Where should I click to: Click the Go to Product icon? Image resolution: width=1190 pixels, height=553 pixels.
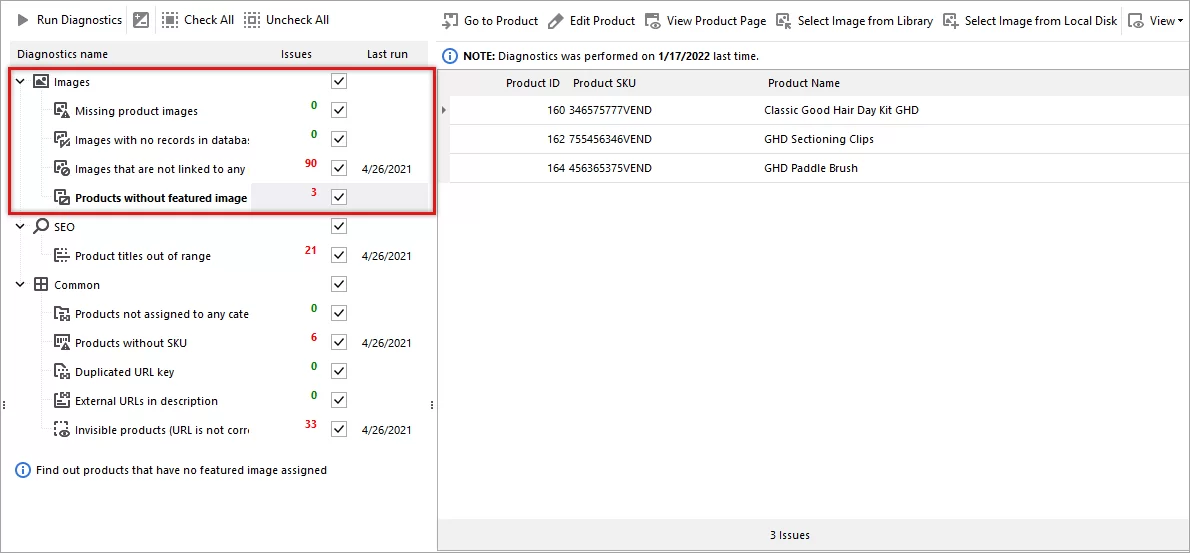(x=450, y=21)
